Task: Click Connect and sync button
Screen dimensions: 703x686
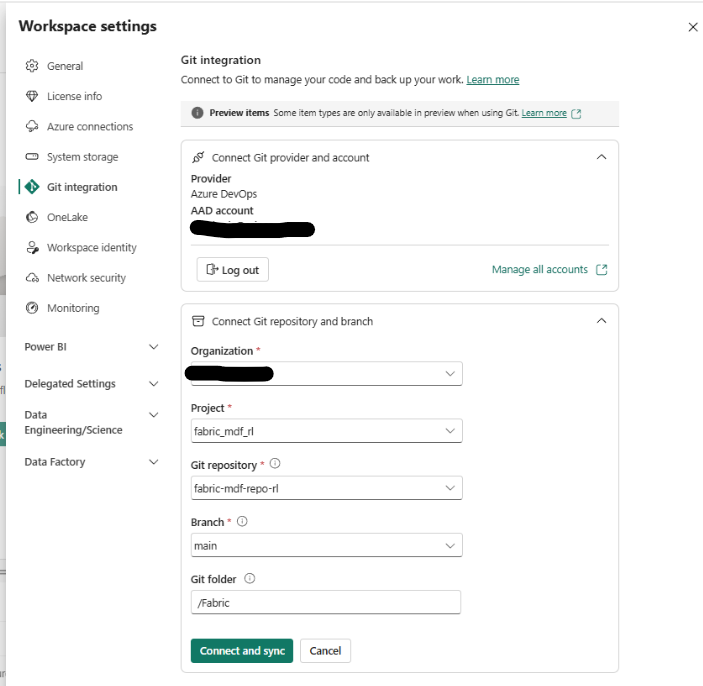Action: click(242, 651)
